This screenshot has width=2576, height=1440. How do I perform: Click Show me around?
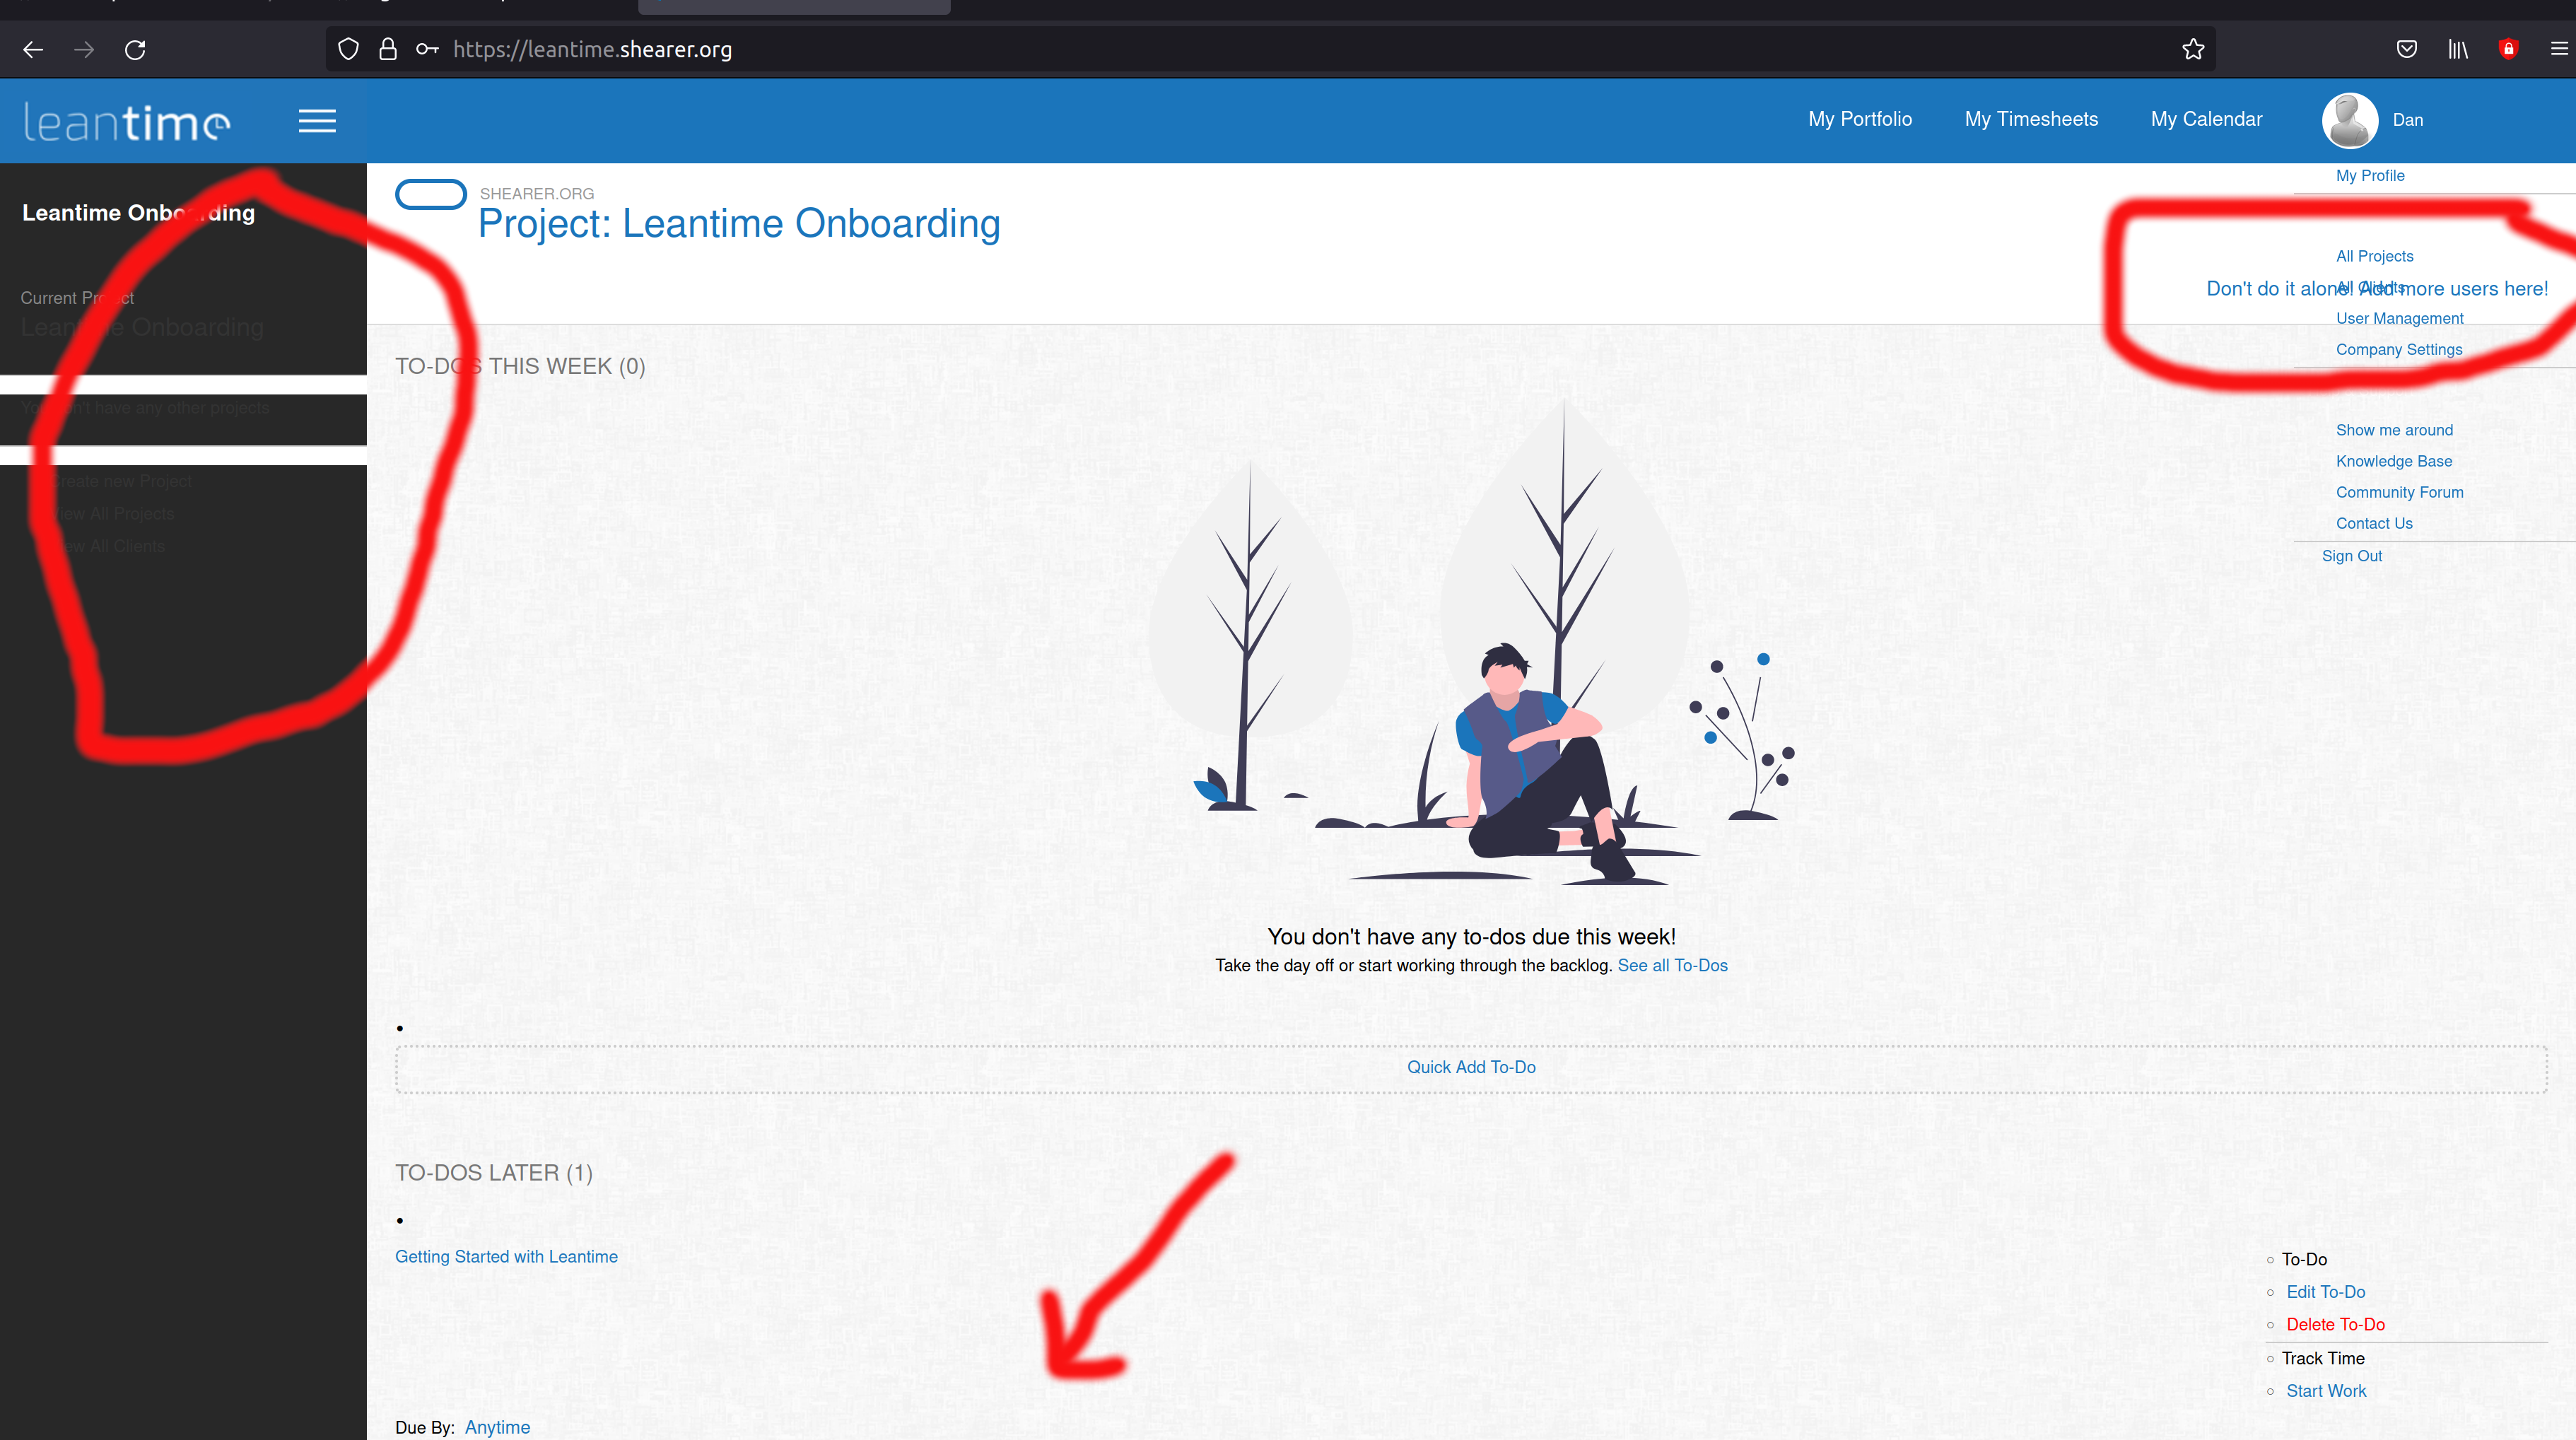[2394, 430]
